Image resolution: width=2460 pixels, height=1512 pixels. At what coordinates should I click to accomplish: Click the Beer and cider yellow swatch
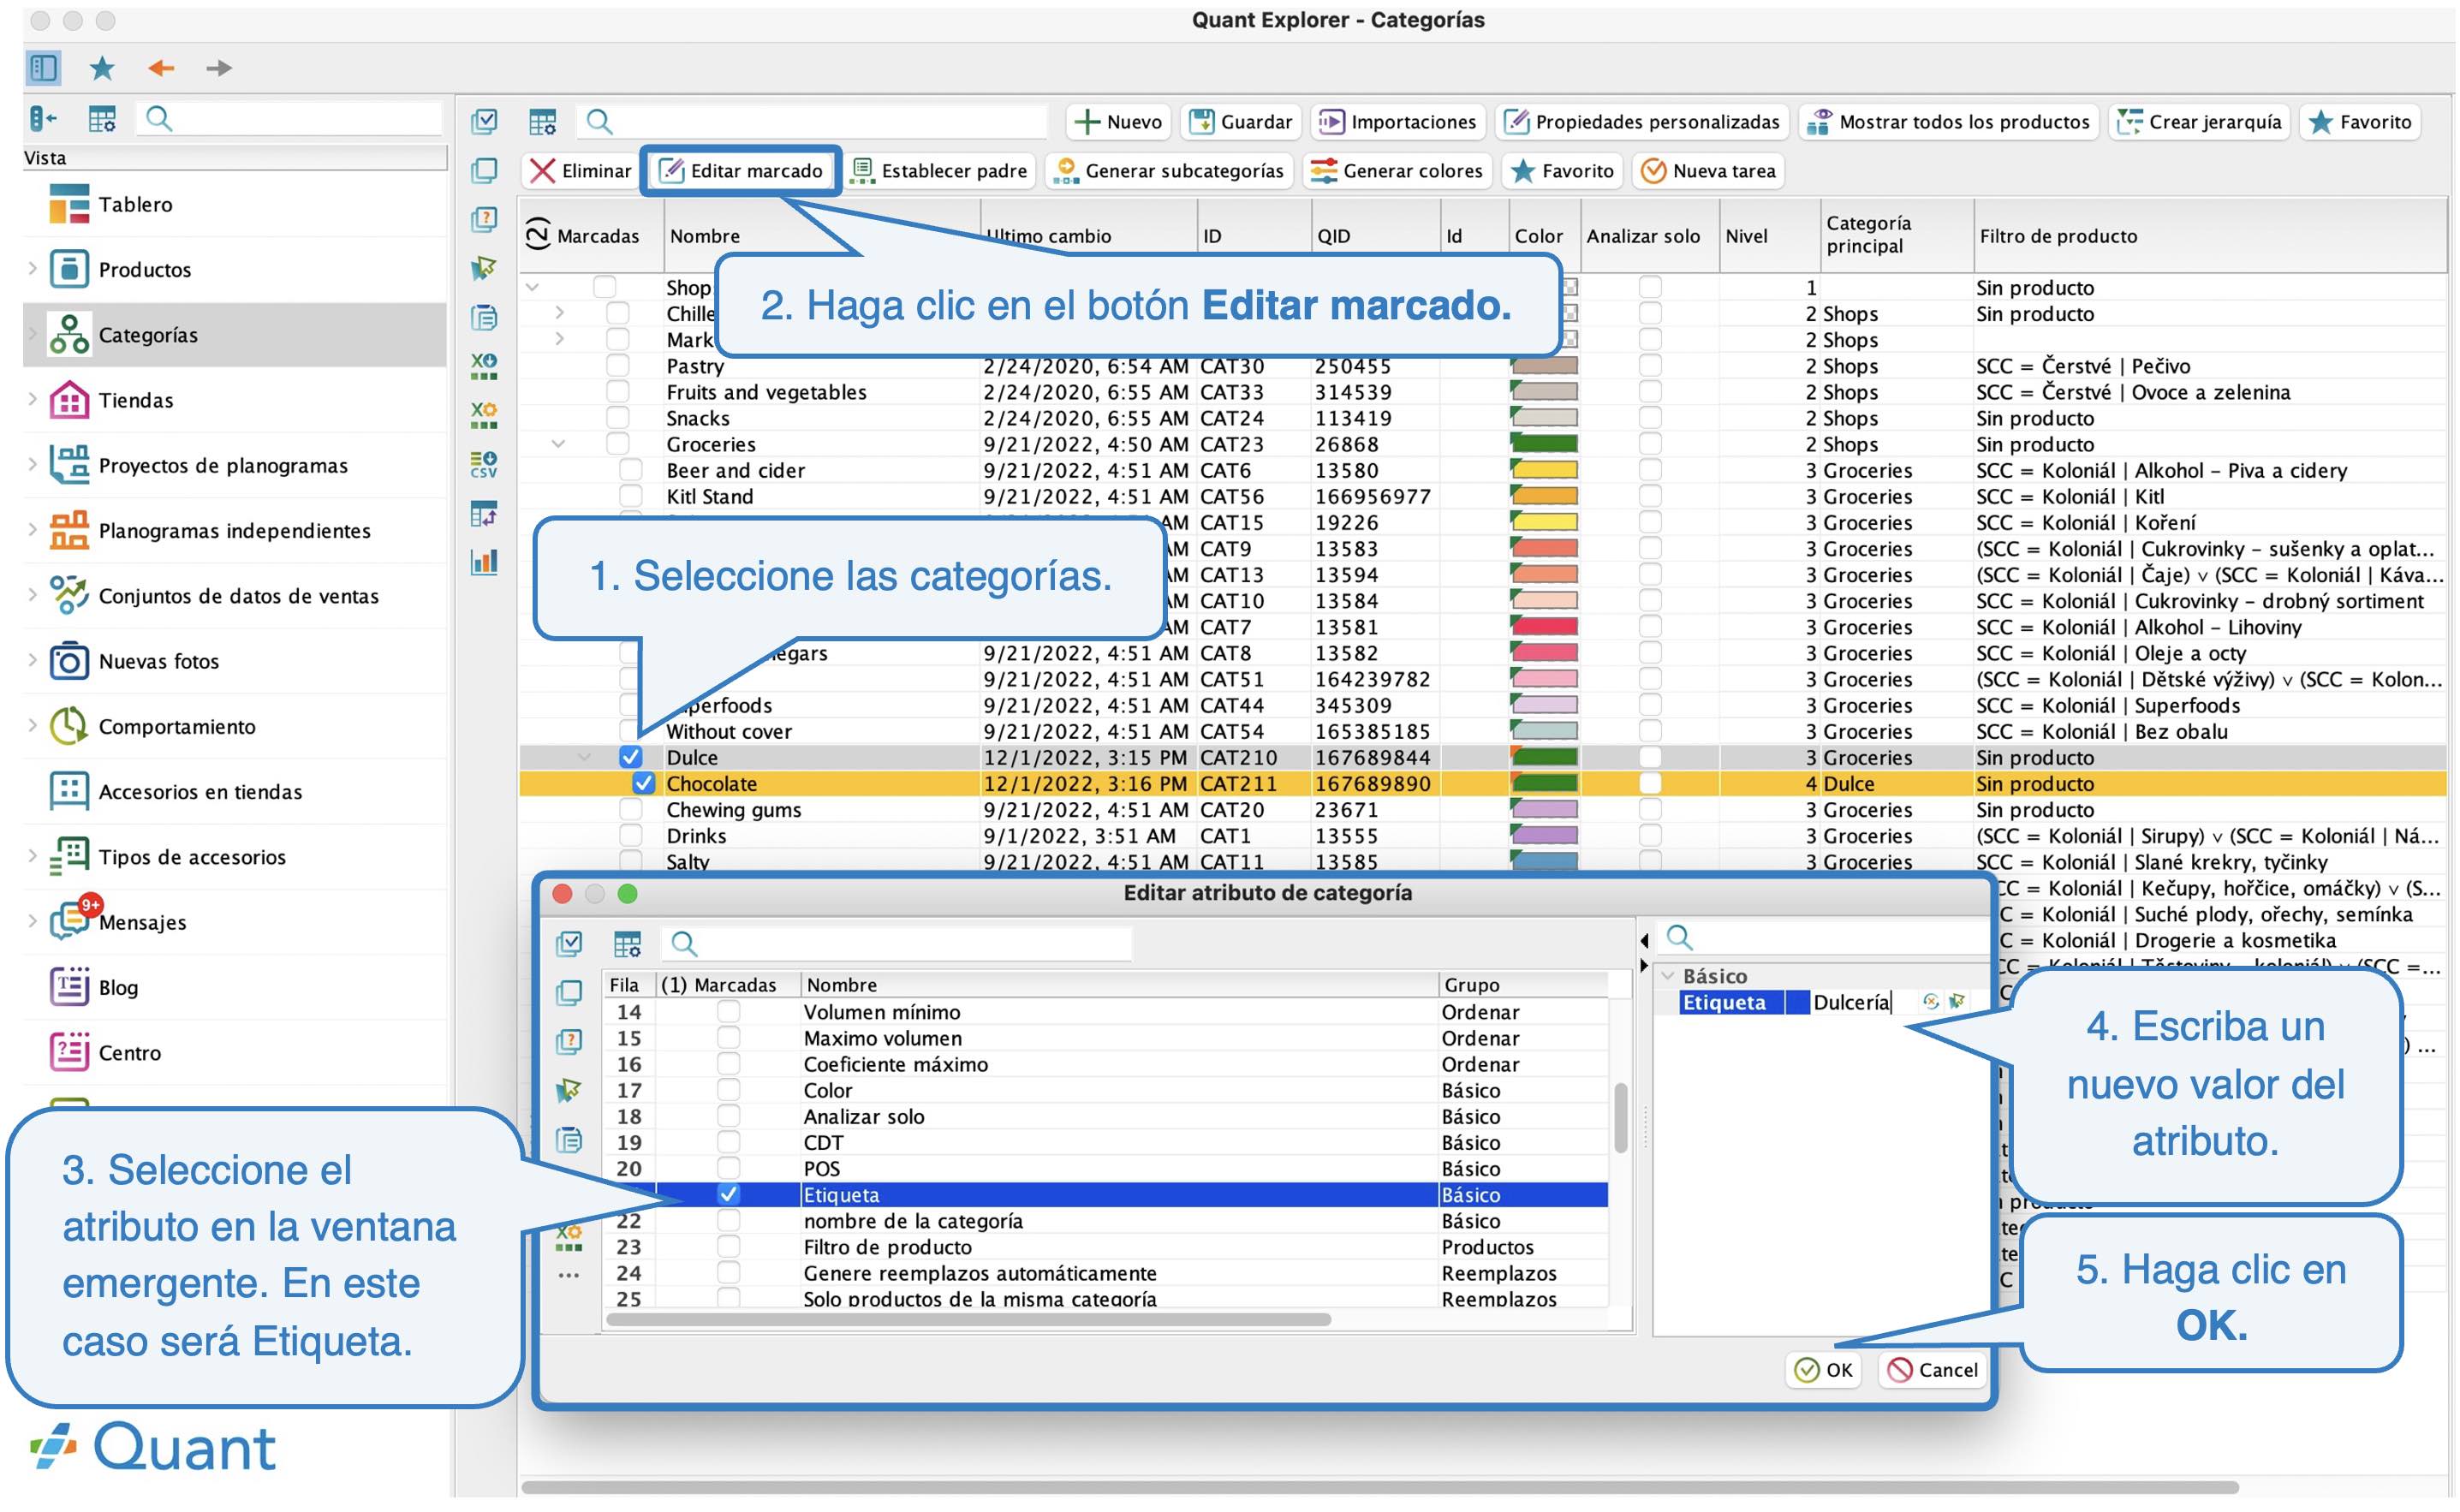[1544, 470]
